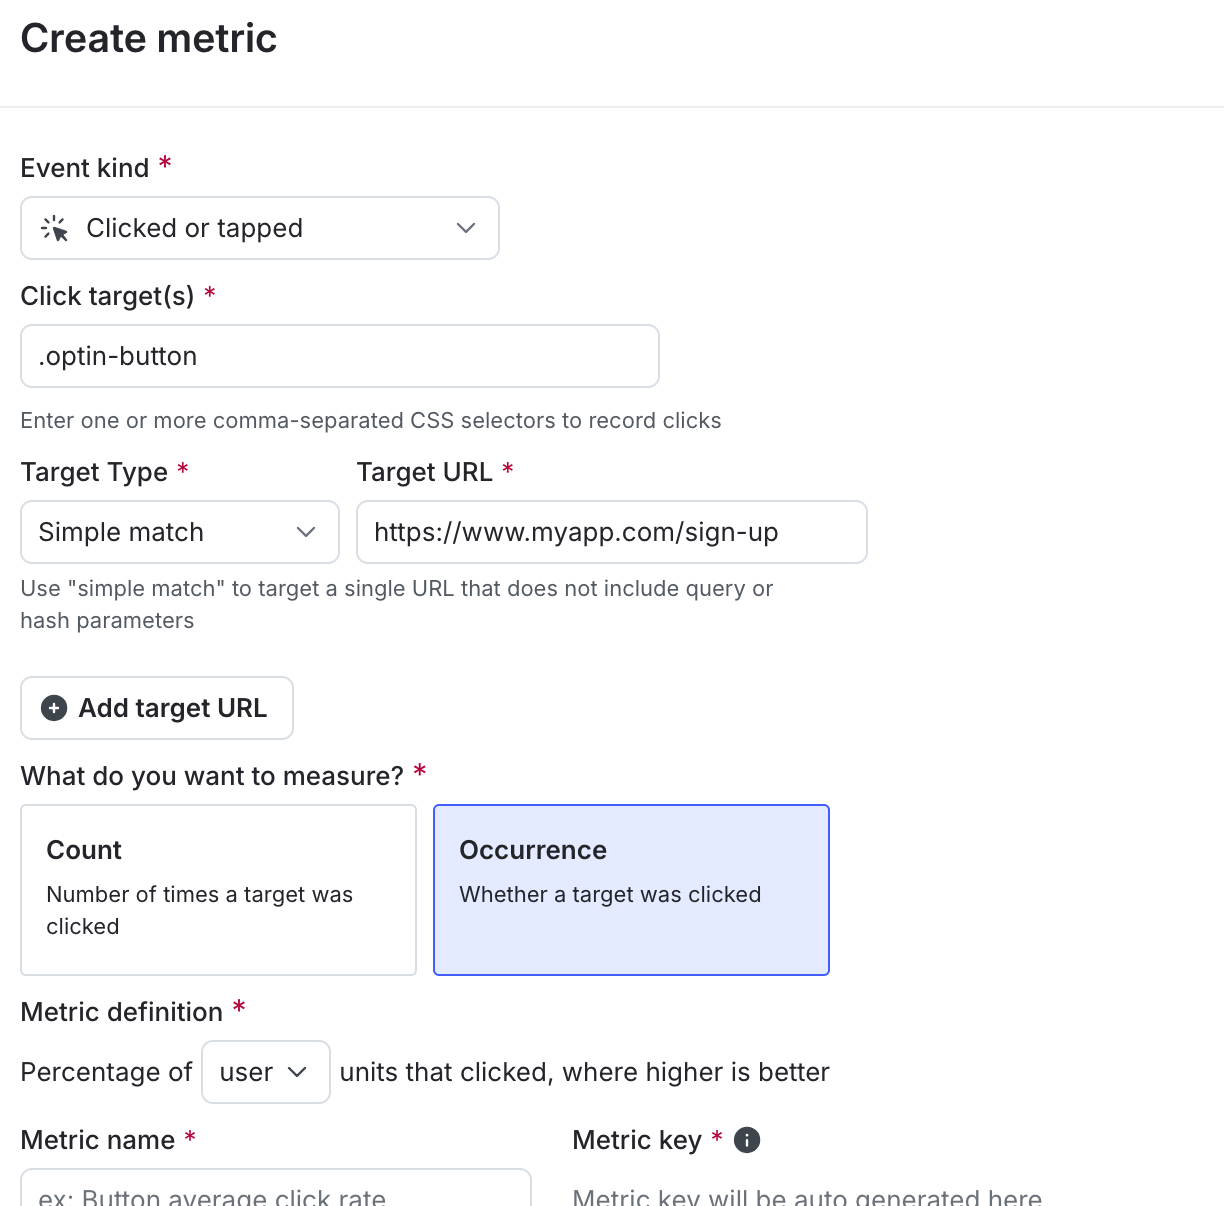Click the chevron on the Event kind dropdown

[465, 228]
